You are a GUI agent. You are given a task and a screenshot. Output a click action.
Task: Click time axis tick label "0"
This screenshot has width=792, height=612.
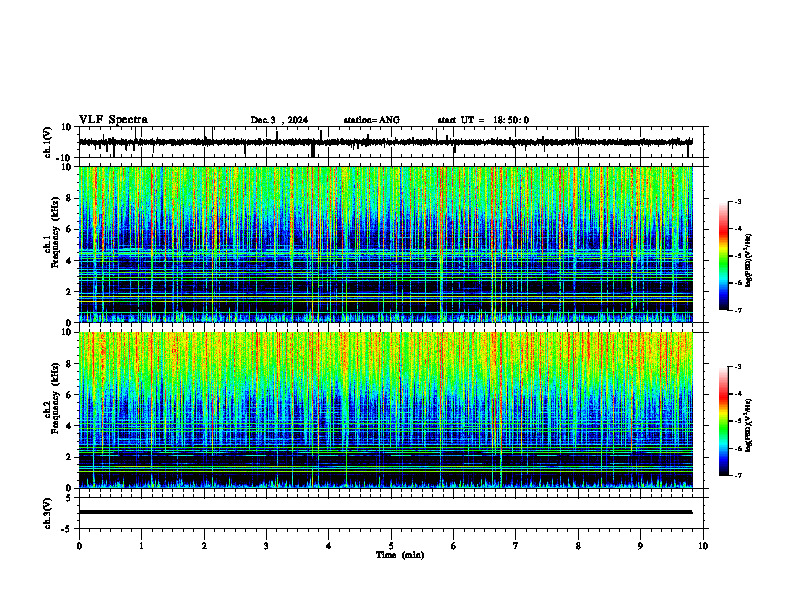(x=79, y=546)
